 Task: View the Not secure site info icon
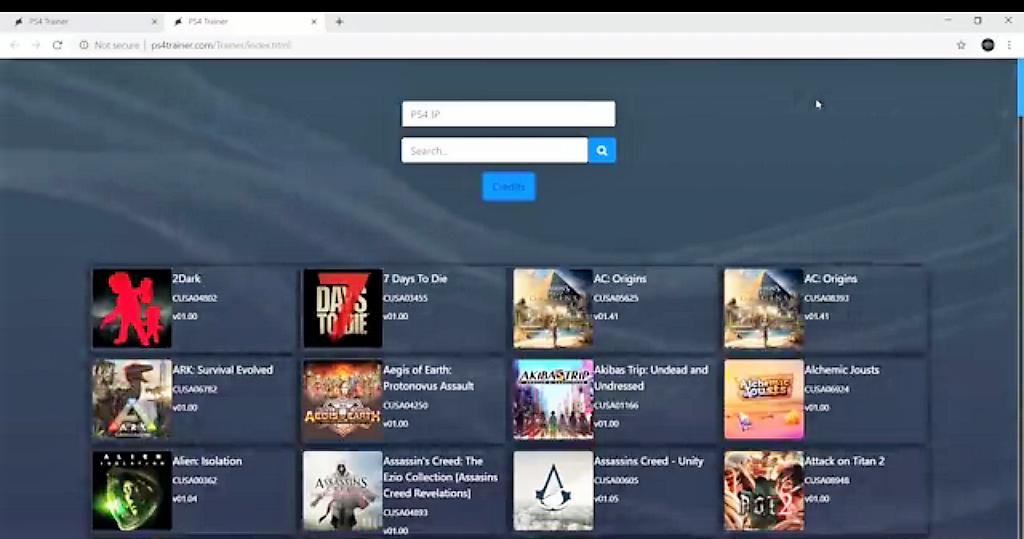84,45
